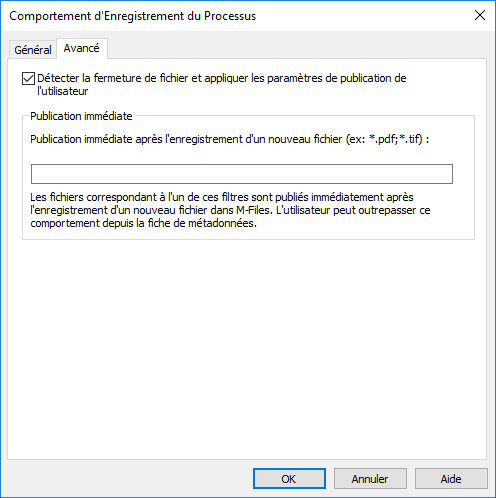Image resolution: width=496 pixels, height=498 pixels.
Task: Confirm the dialog with OK
Action: tap(289, 479)
